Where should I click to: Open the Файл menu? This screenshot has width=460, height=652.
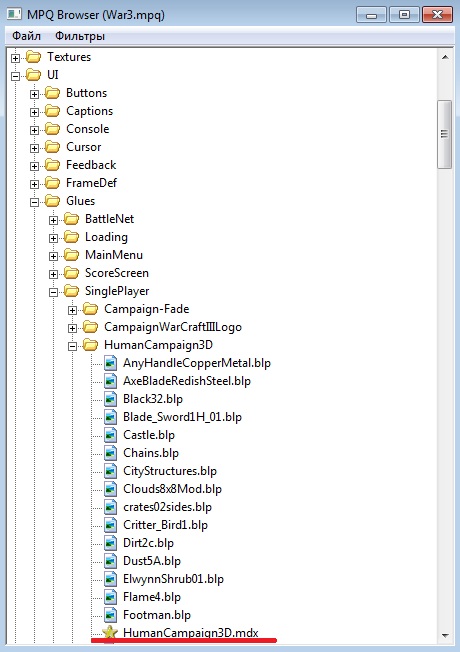tap(26, 36)
